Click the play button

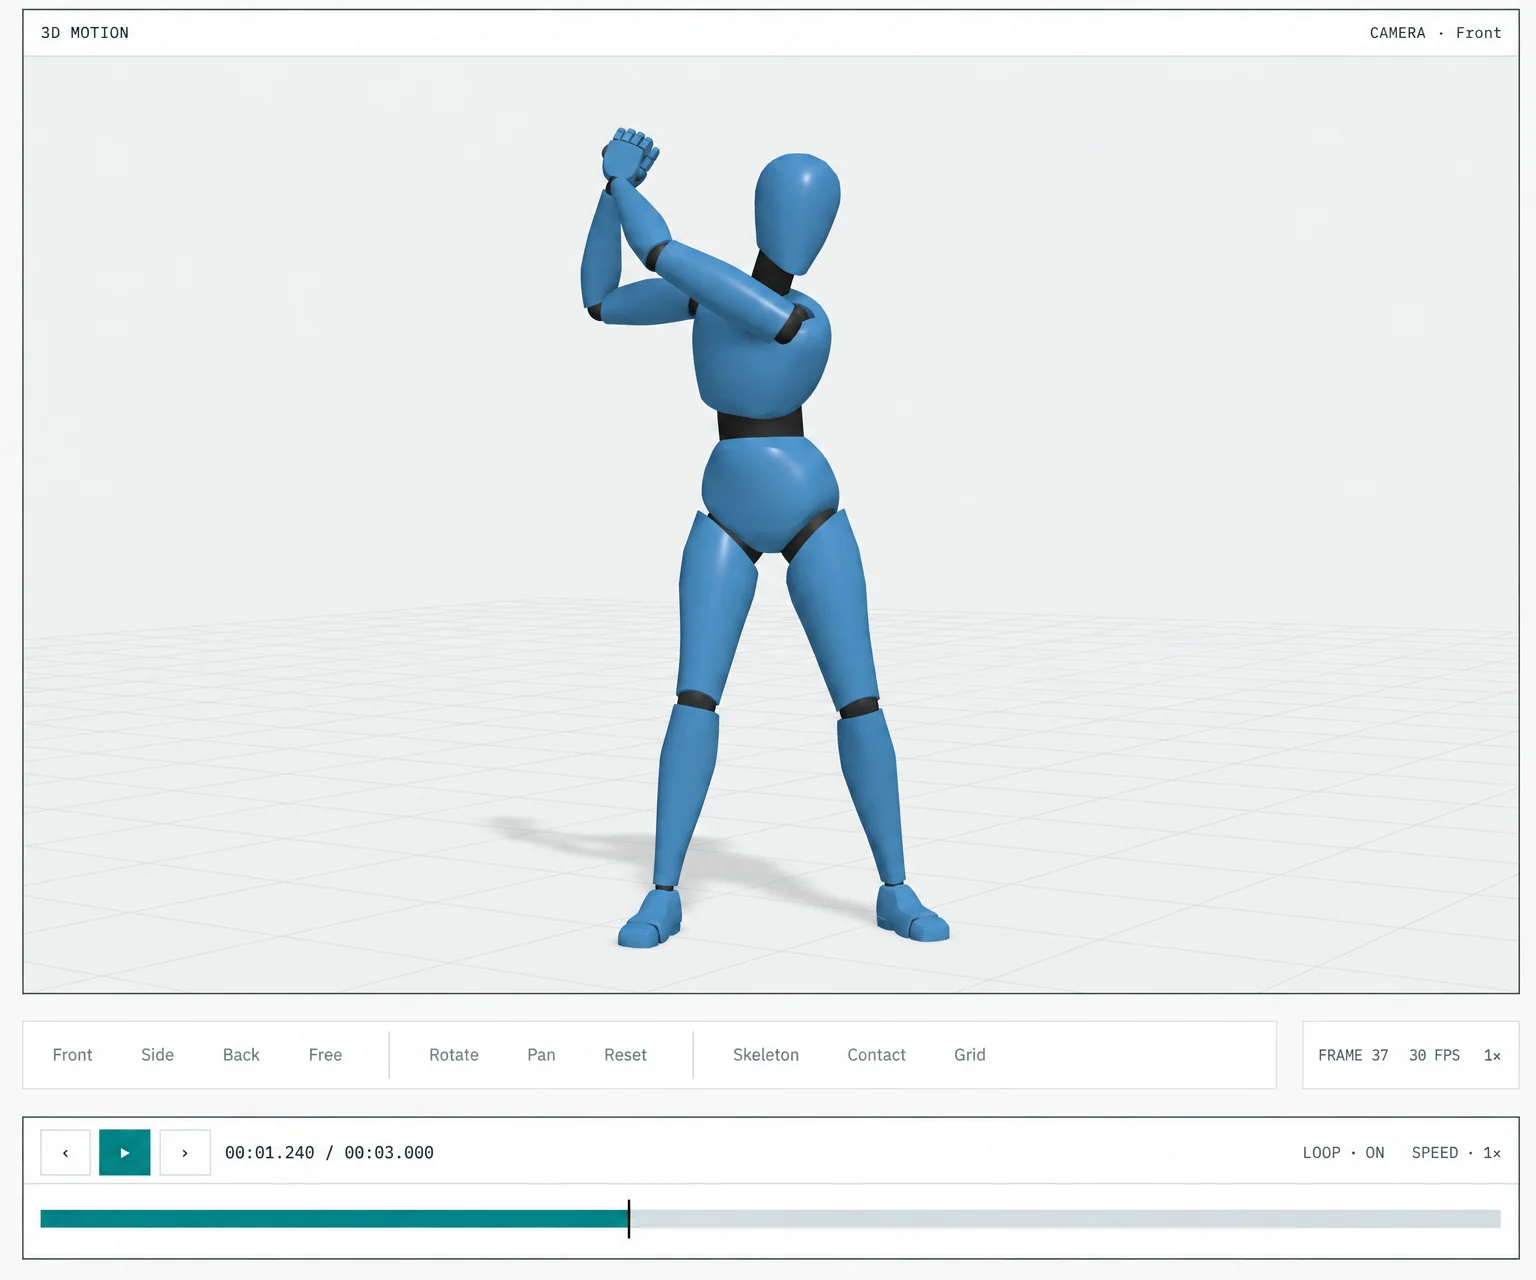click(125, 1152)
